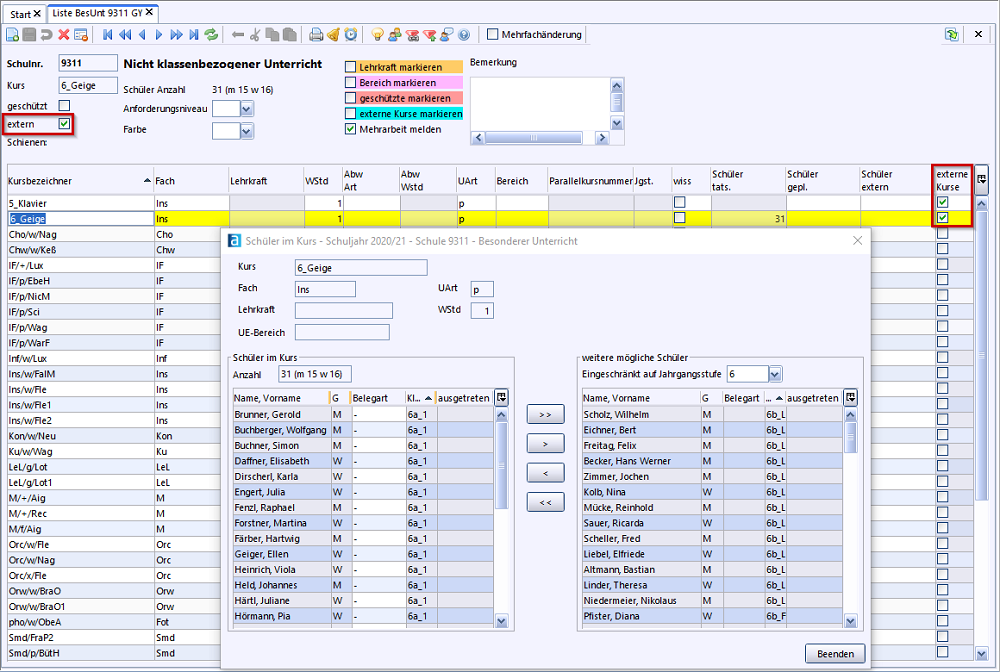Enable Lehrkraft markieren checkbox
The image size is (1000, 672).
(350, 67)
